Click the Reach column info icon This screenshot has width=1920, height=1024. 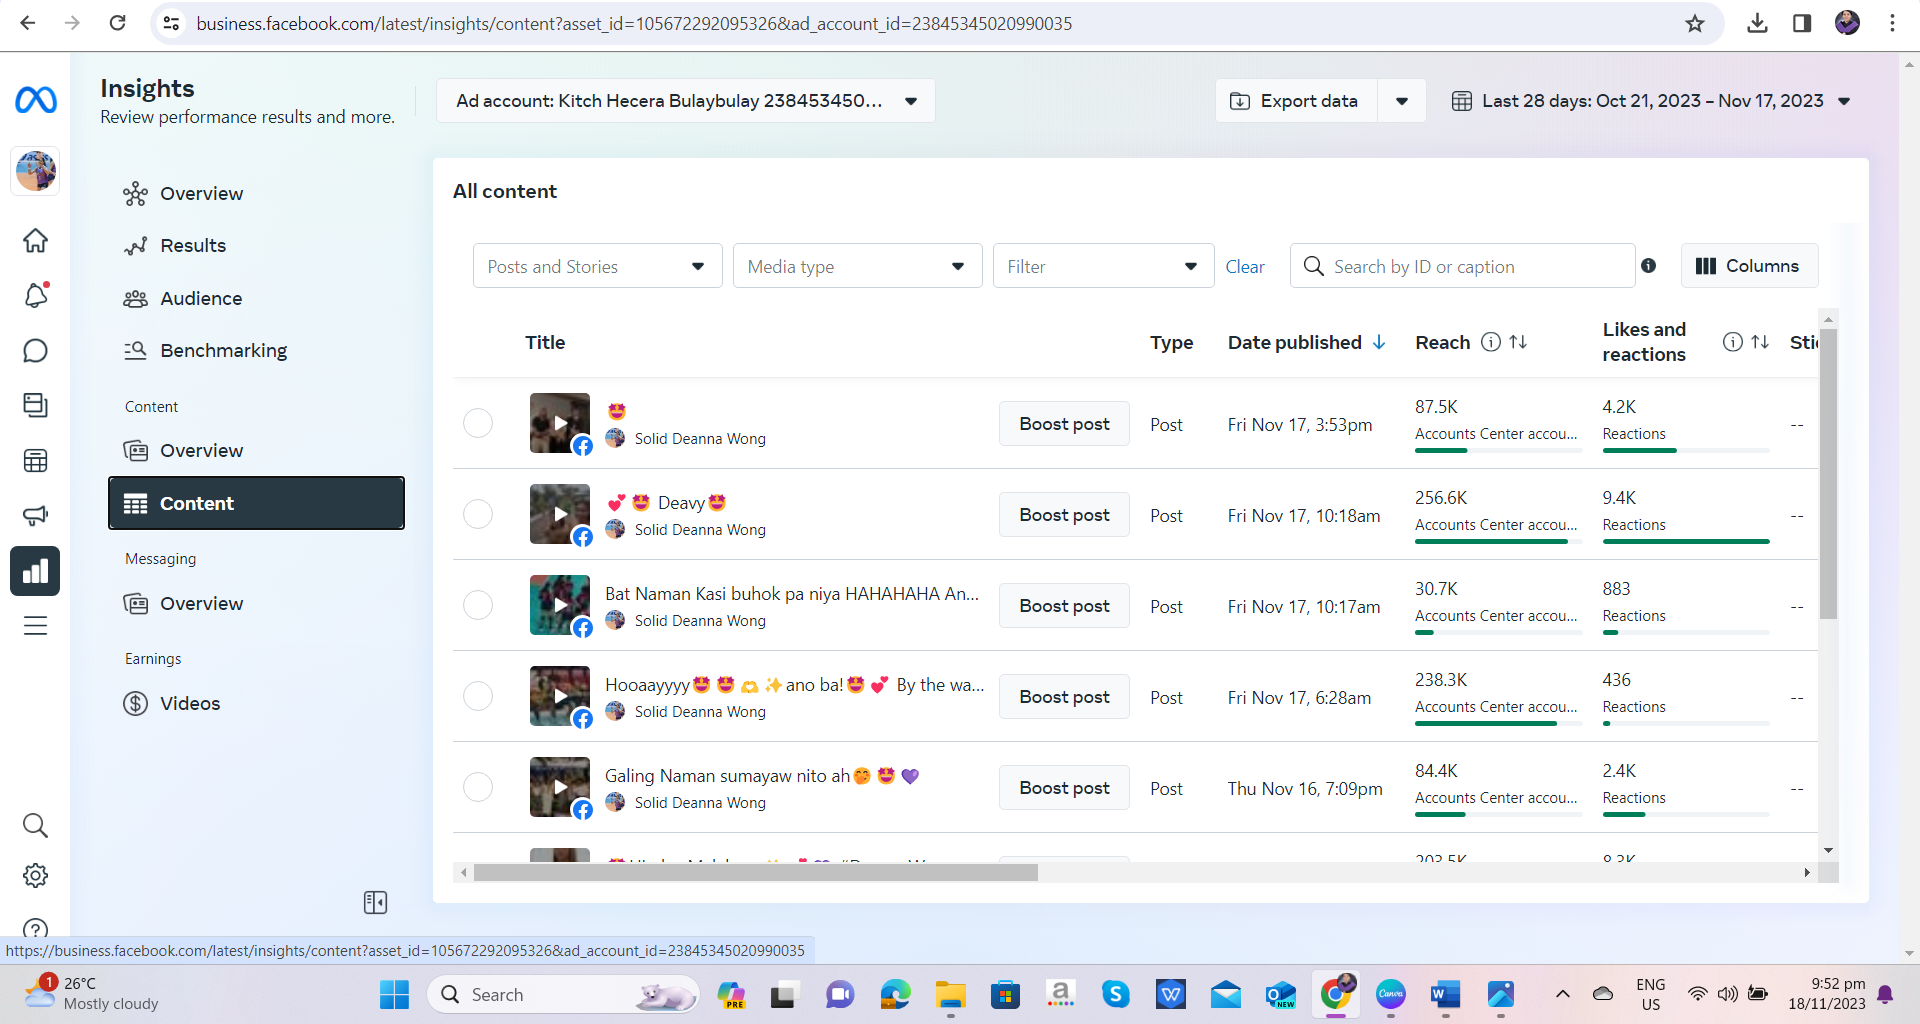pos(1491,342)
